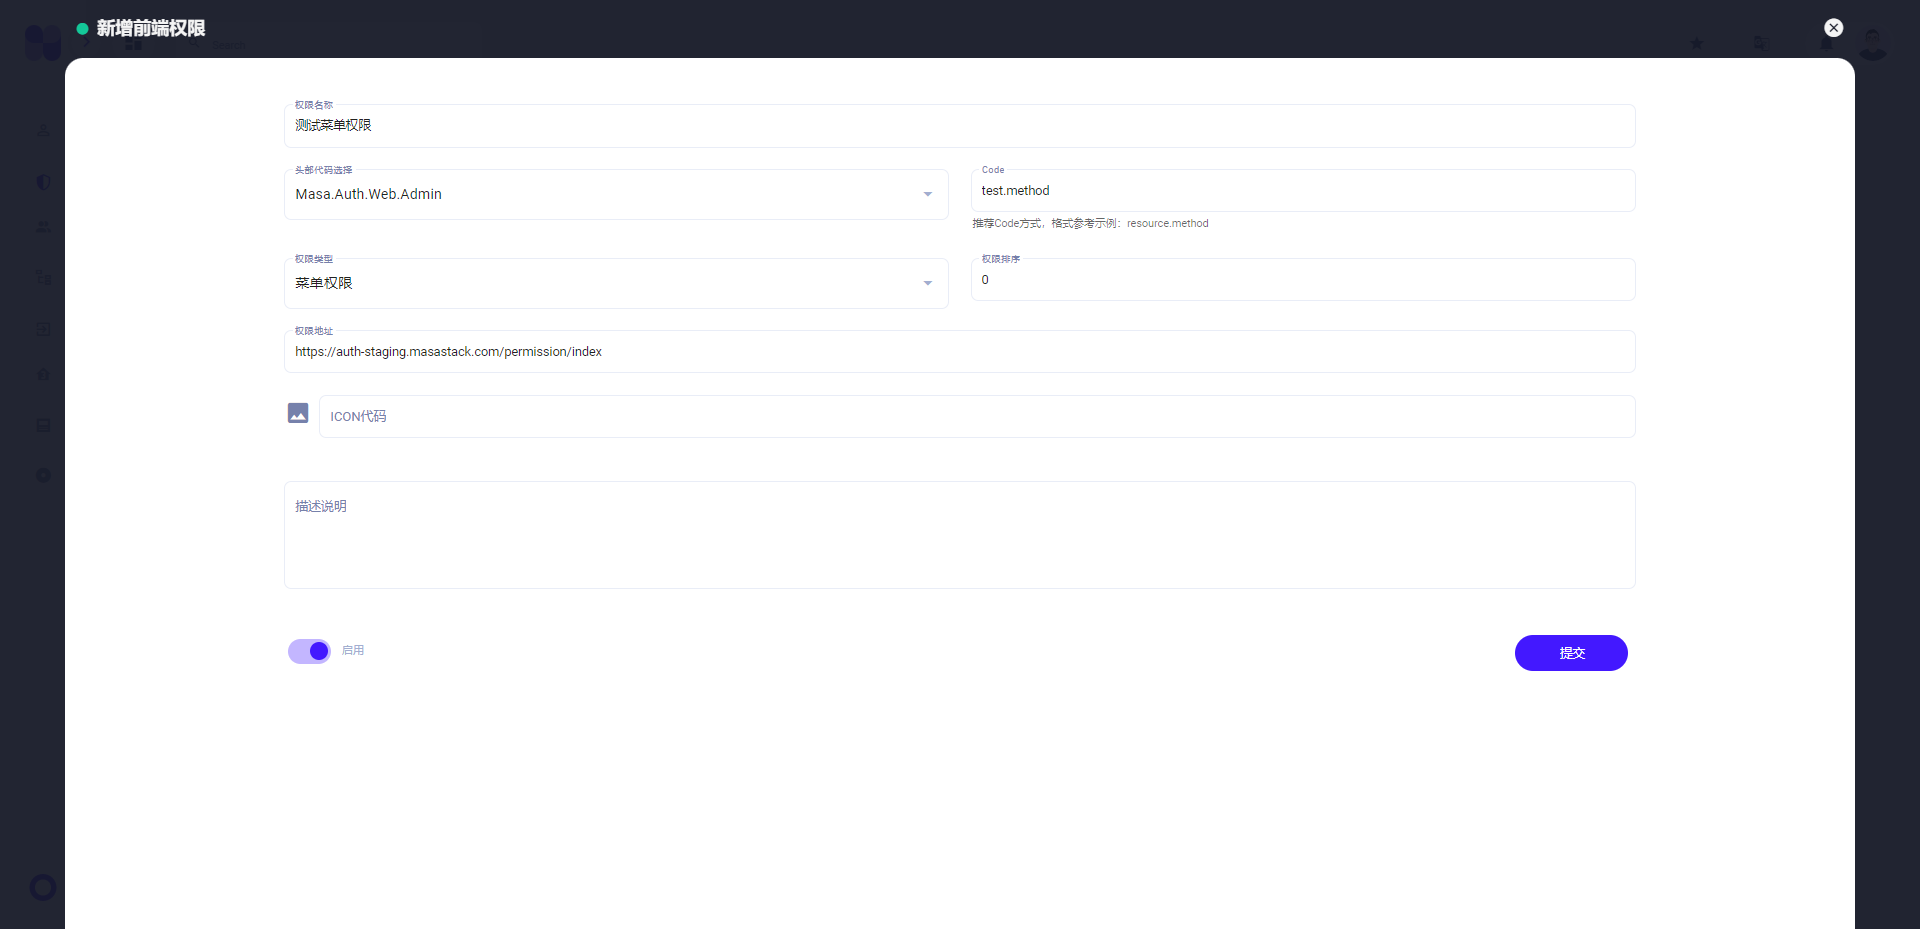Viewport: 1920px width, 929px height.
Task: Open the storage sidebar icon
Action: coord(43,425)
